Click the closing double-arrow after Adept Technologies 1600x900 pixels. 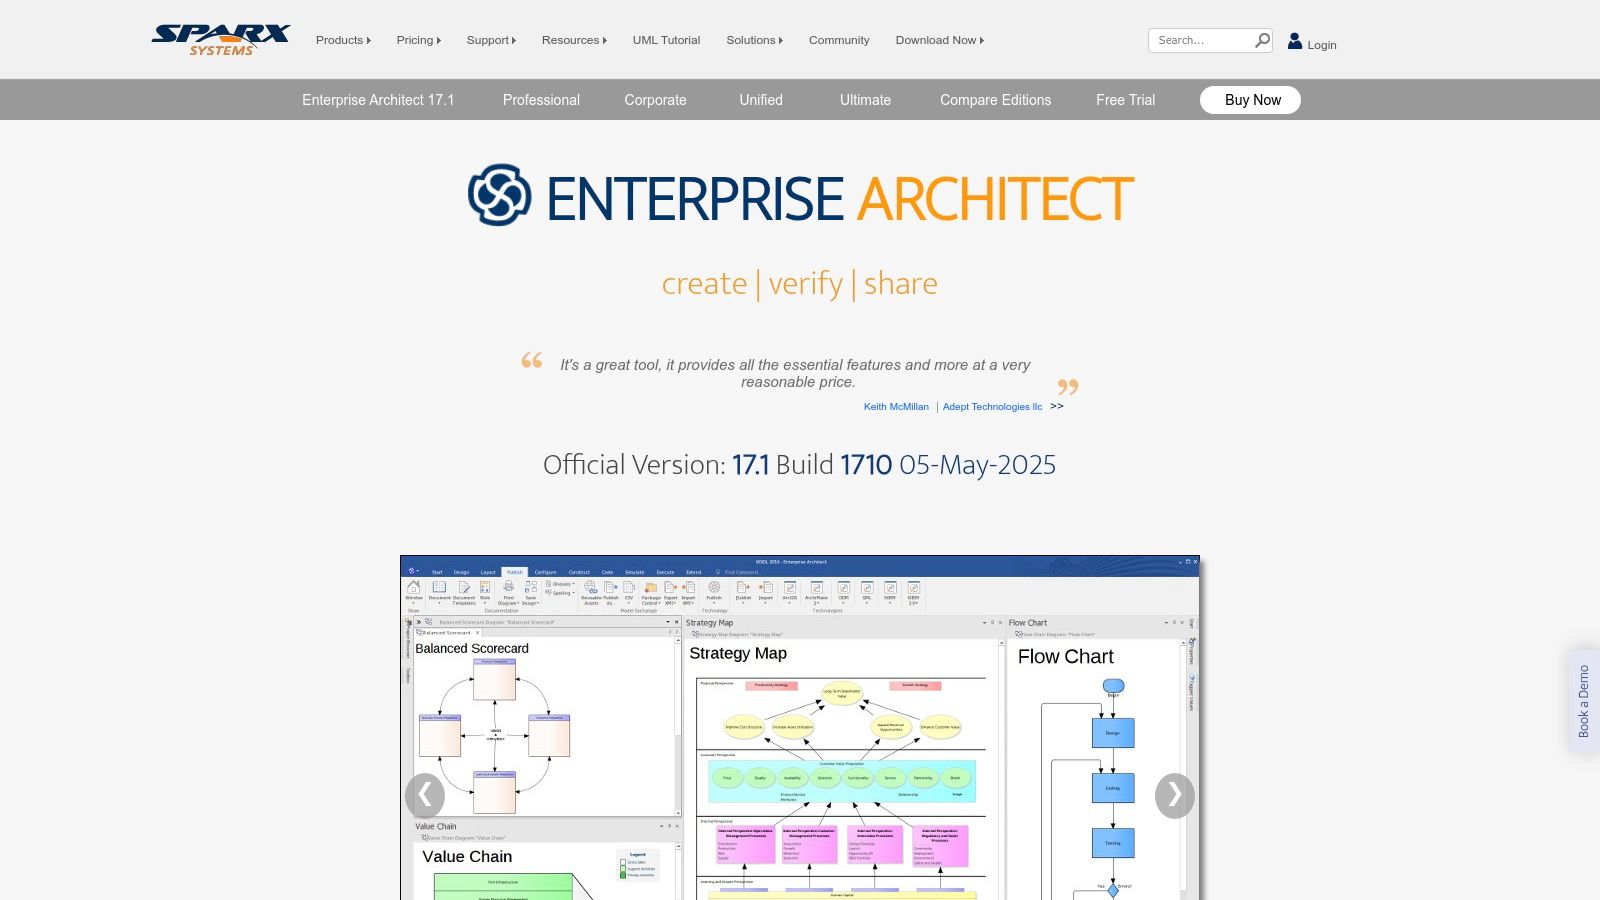pyautogui.click(x=1057, y=406)
